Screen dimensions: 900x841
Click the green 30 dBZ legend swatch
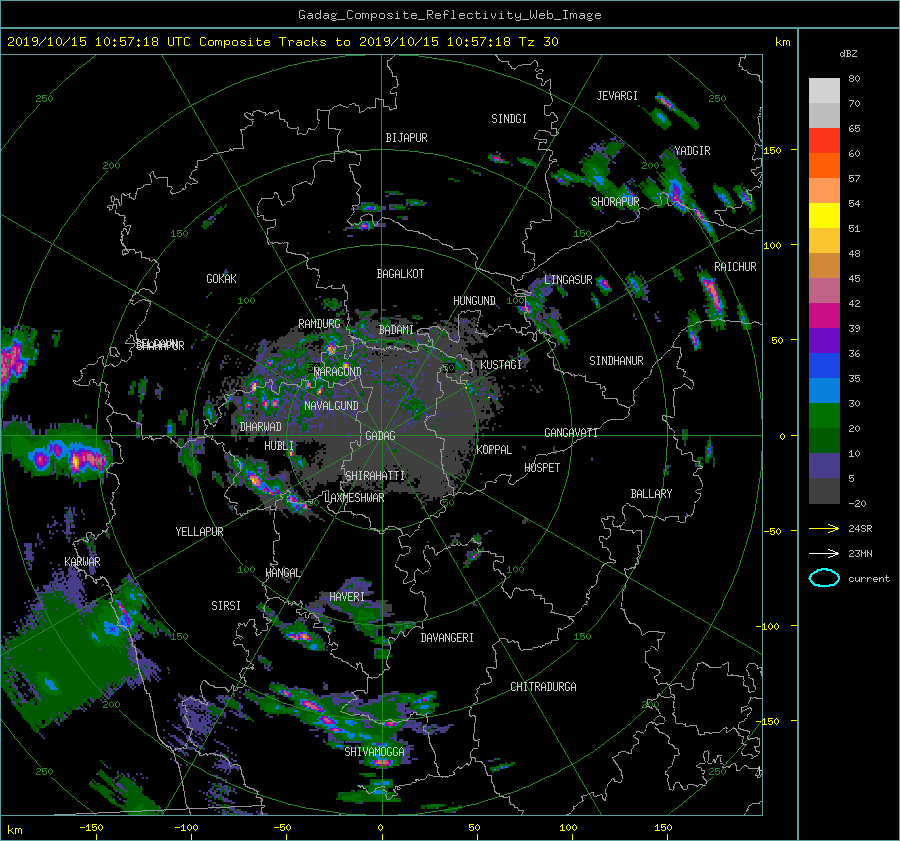tap(824, 416)
